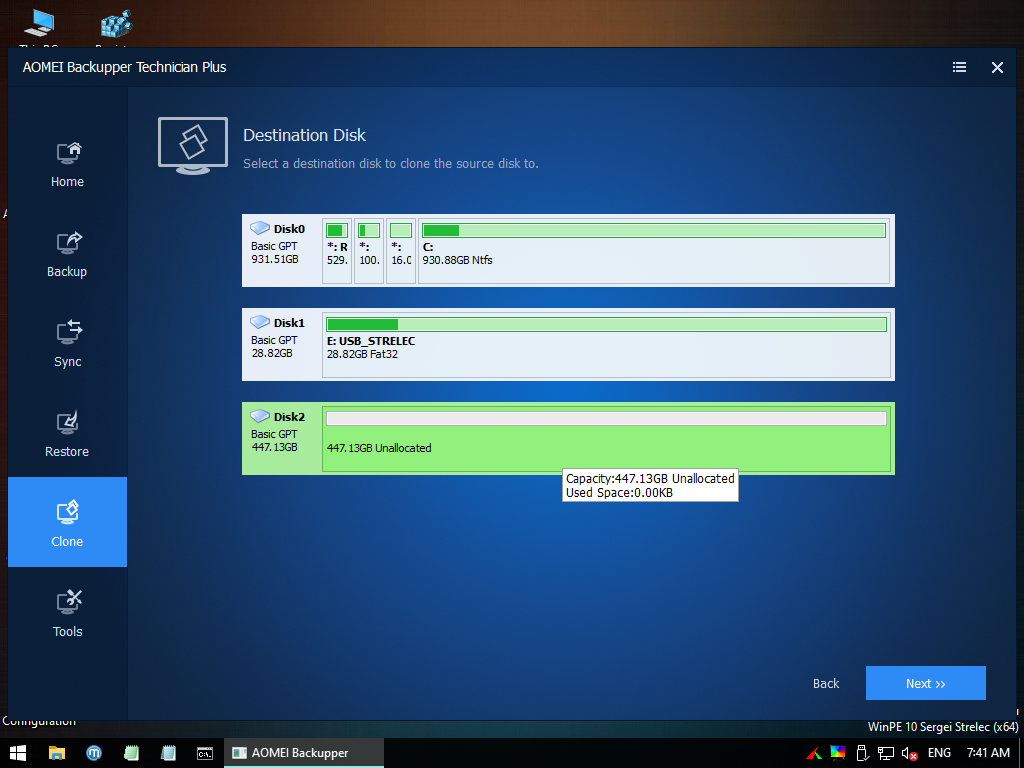Viewport: 1024px width, 768px height.
Task: Click the USB safely remove tray icon
Action: coord(862,753)
